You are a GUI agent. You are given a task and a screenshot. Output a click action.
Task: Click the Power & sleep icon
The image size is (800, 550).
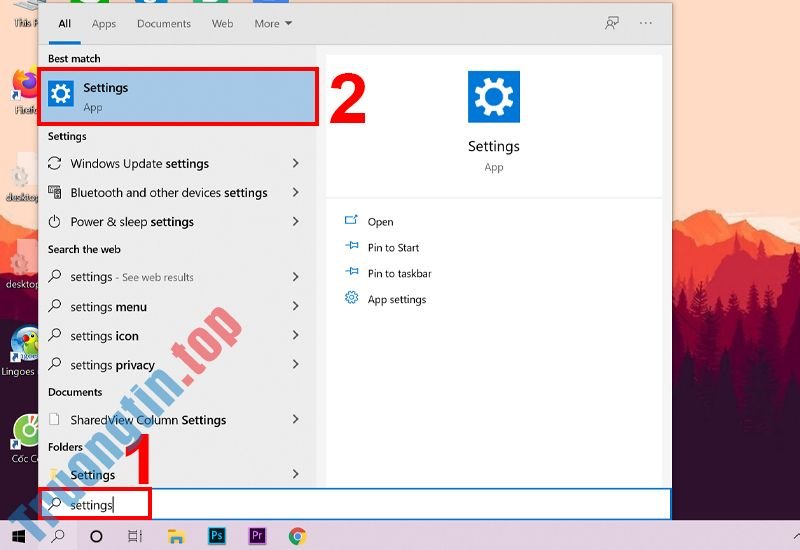(x=55, y=221)
